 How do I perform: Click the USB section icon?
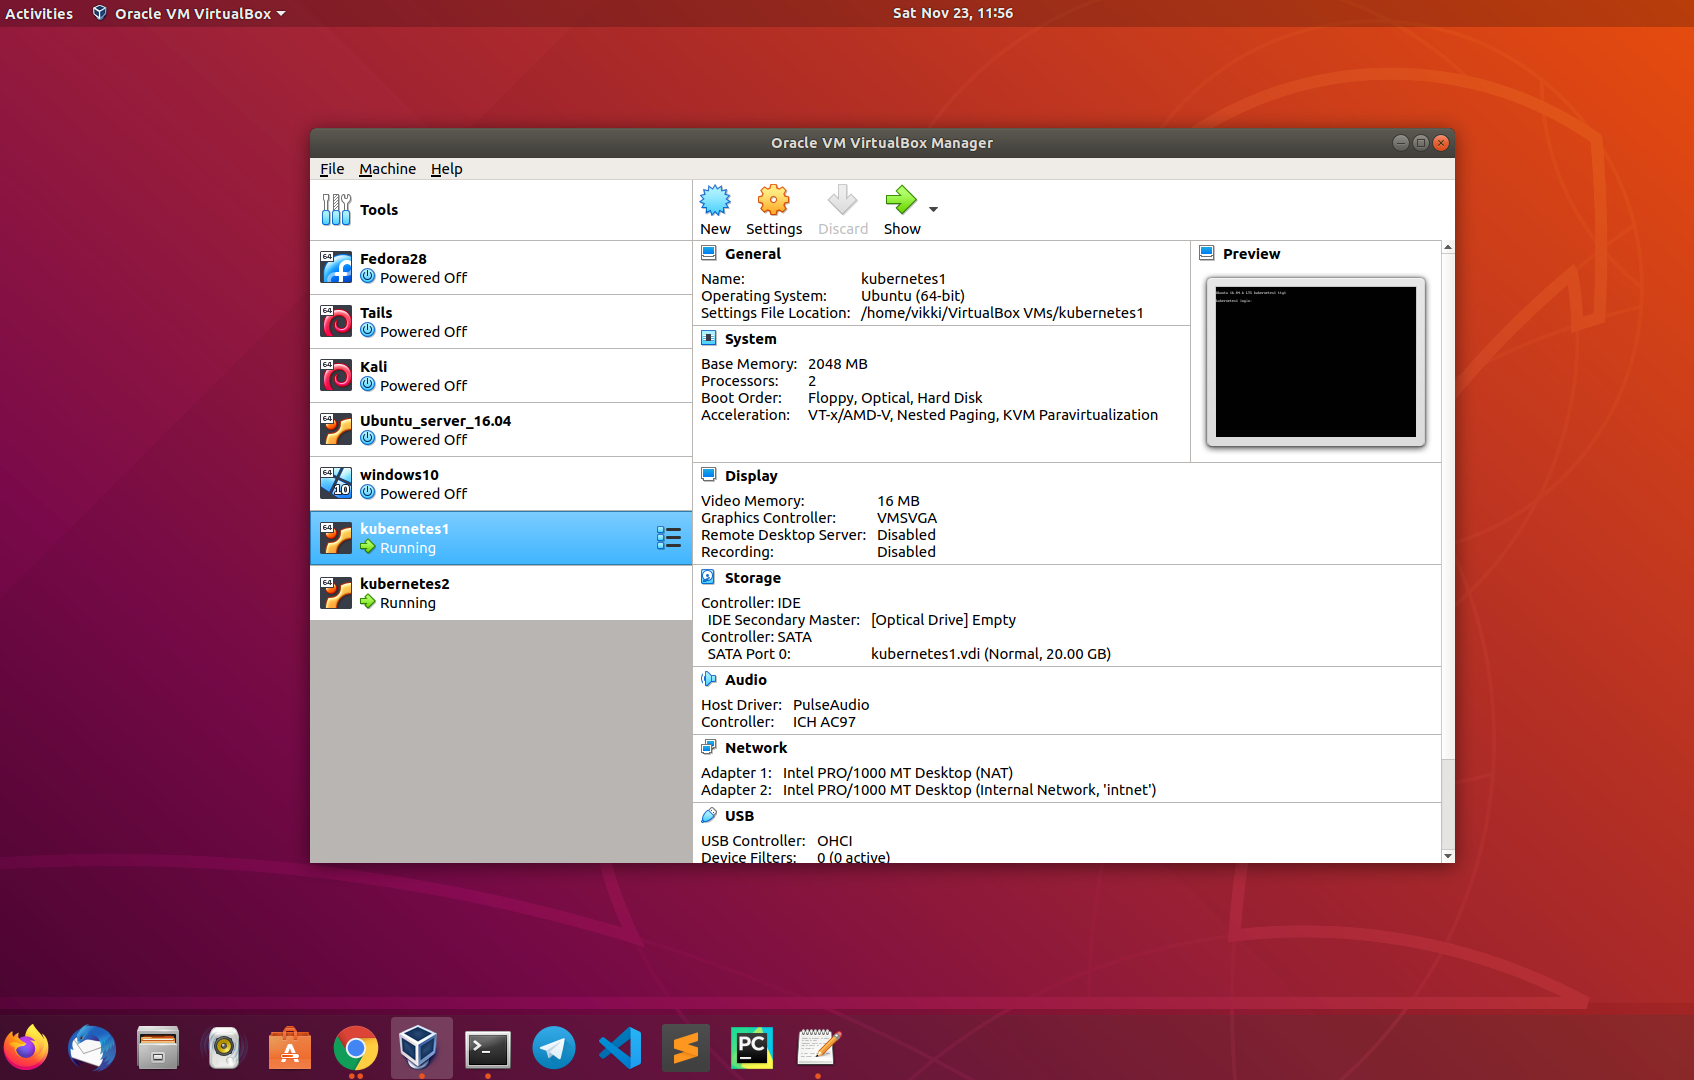(709, 815)
